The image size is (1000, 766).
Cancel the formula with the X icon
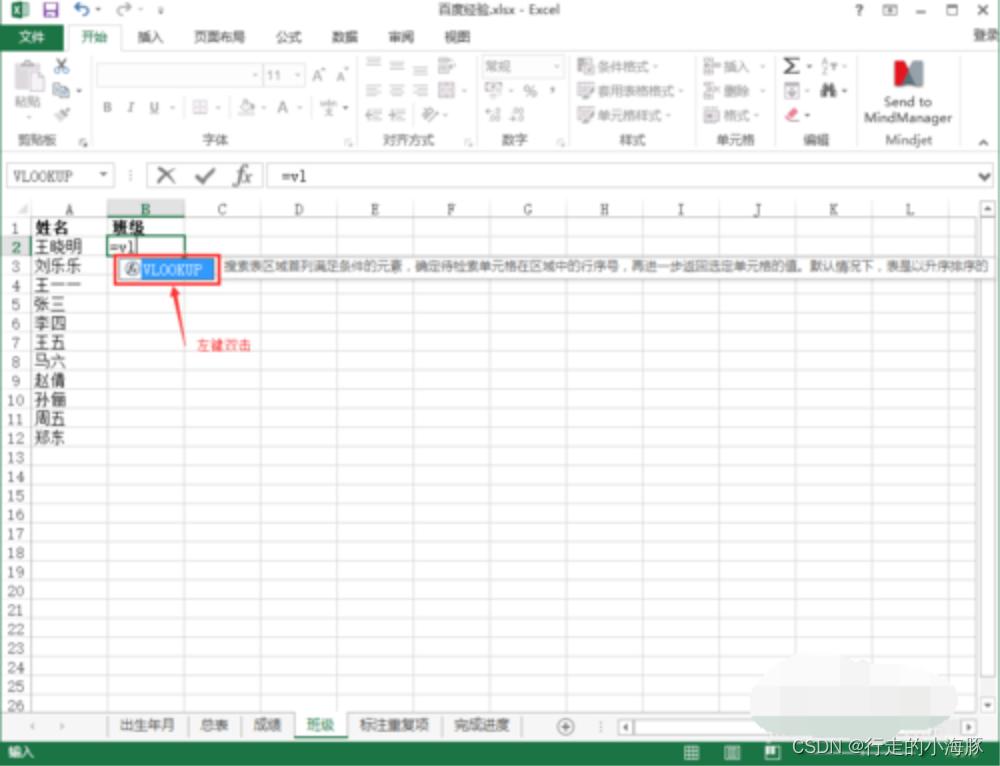[167, 174]
